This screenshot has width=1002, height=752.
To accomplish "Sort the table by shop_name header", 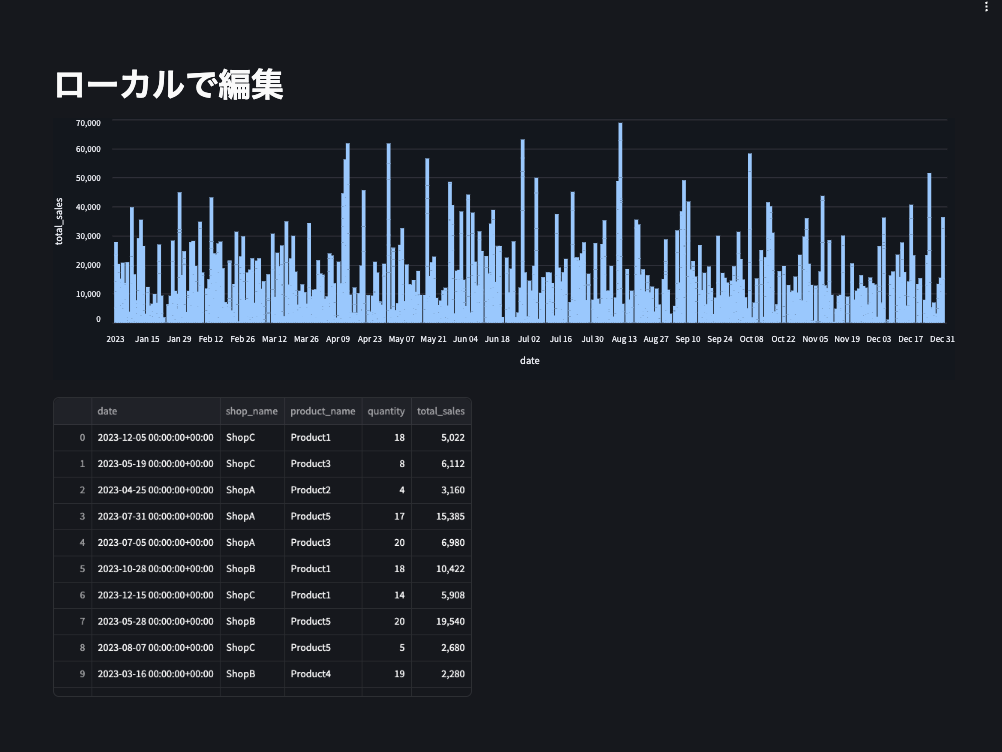I will tap(251, 411).
